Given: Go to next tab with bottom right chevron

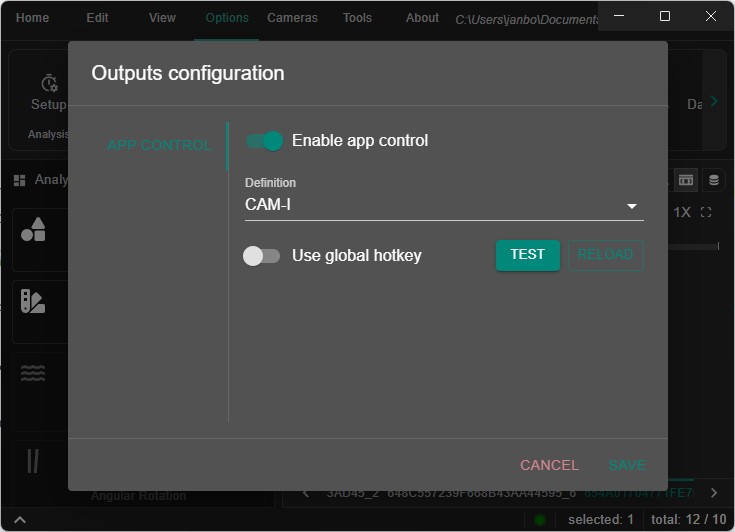Looking at the screenshot, I should point(714,493).
